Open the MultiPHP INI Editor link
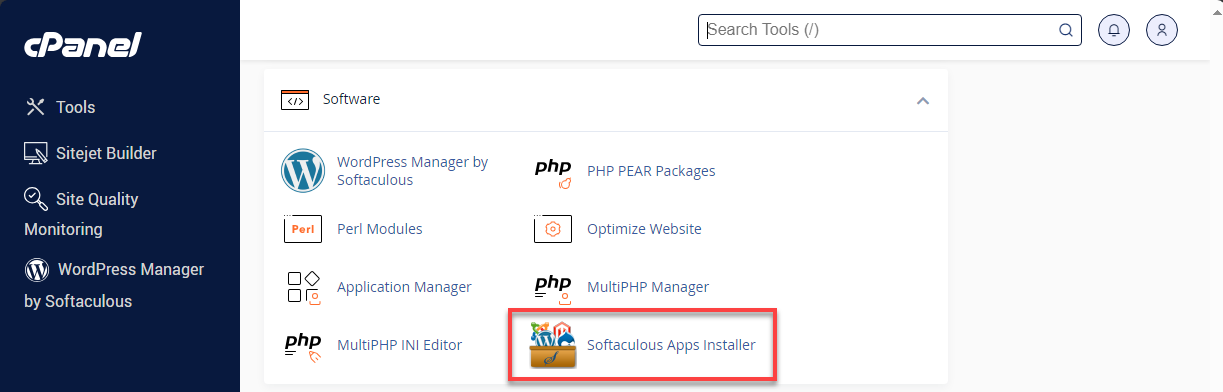This screenshot has width=1223, height=392. coord(400,345)
